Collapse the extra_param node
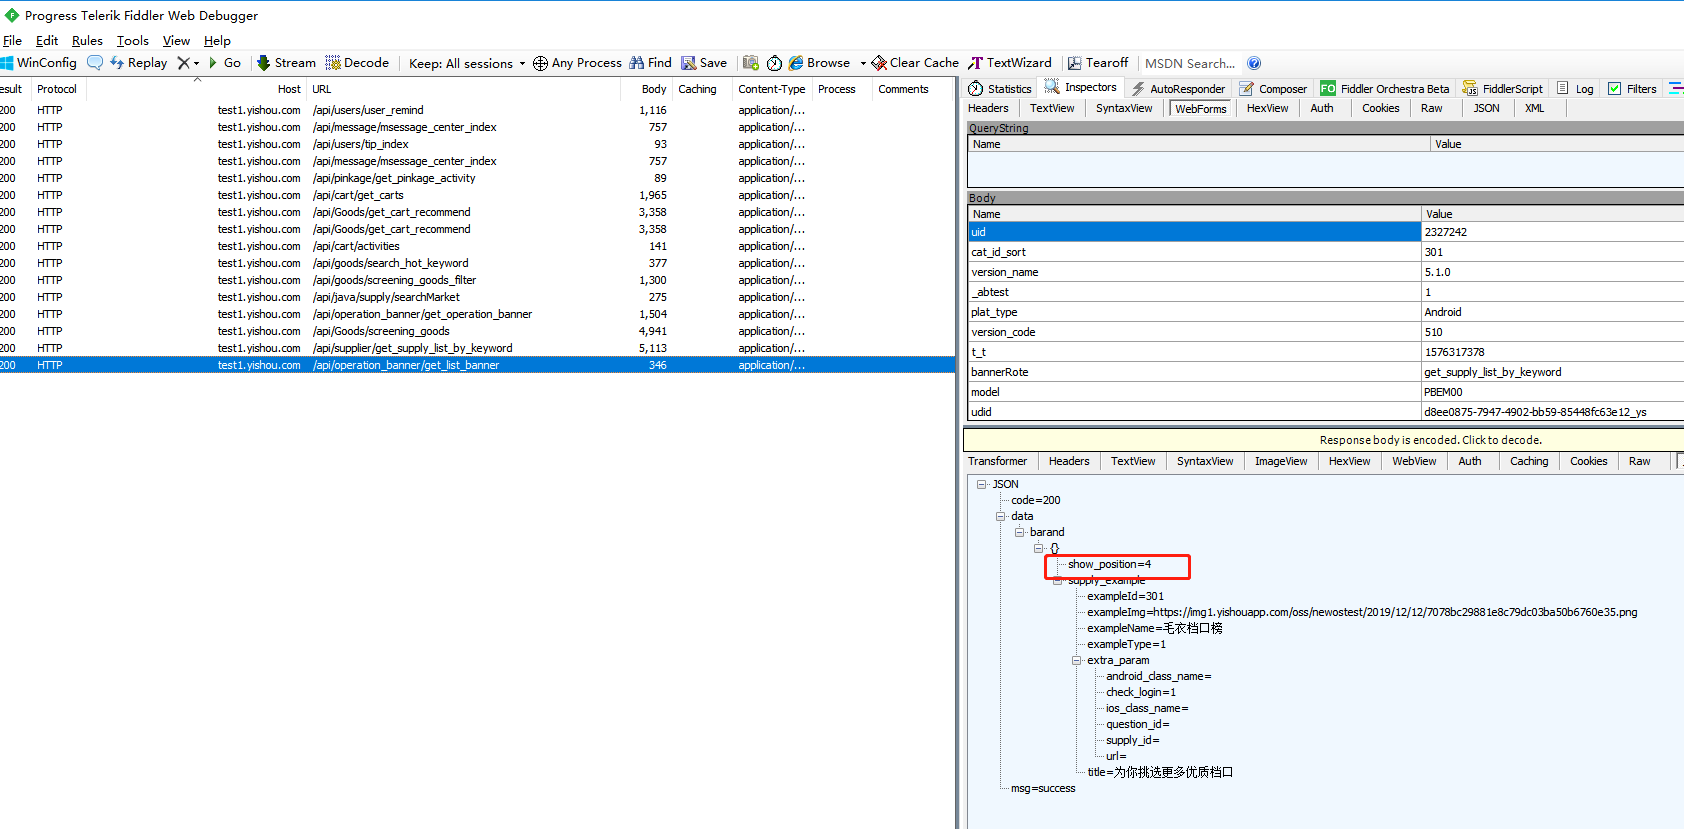 1077,660
